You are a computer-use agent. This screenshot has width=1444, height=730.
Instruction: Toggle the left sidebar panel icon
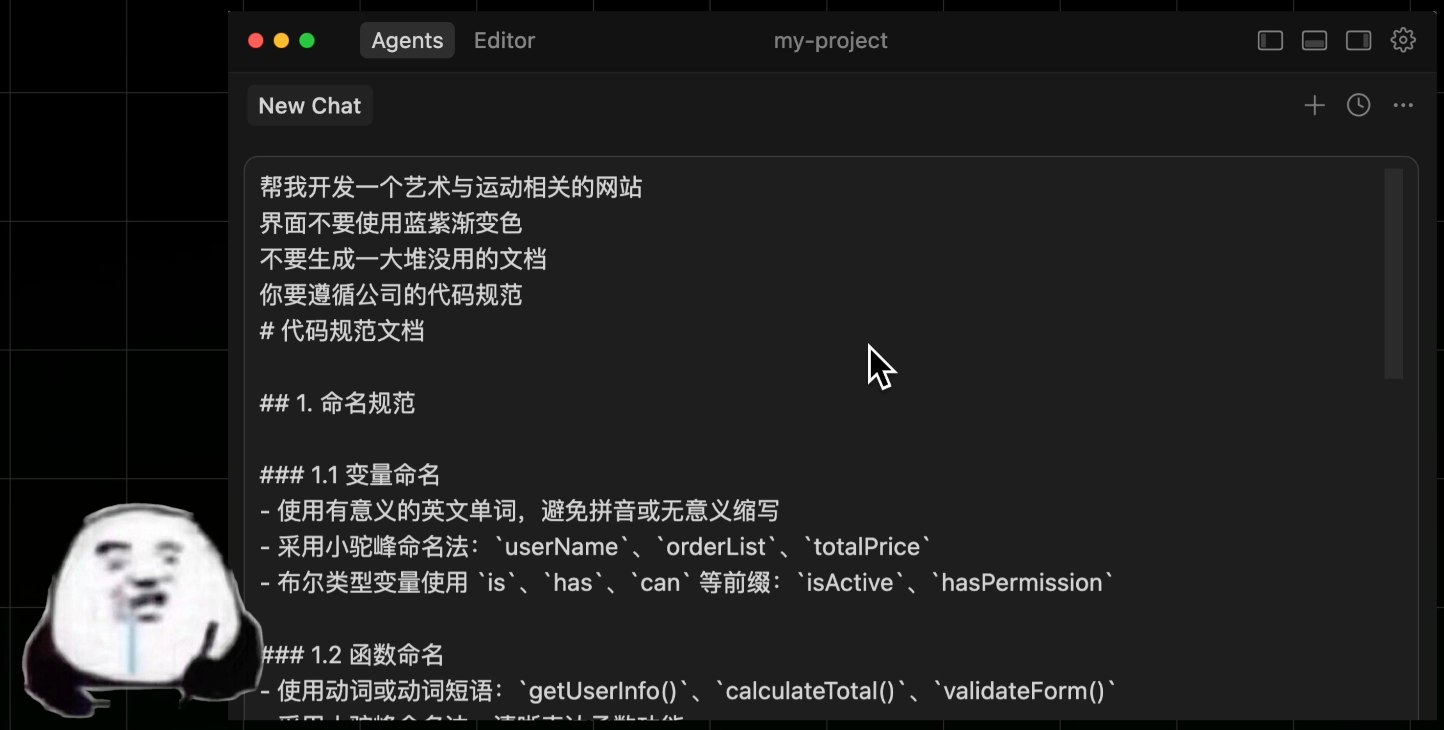click(x=1270, y=40)
